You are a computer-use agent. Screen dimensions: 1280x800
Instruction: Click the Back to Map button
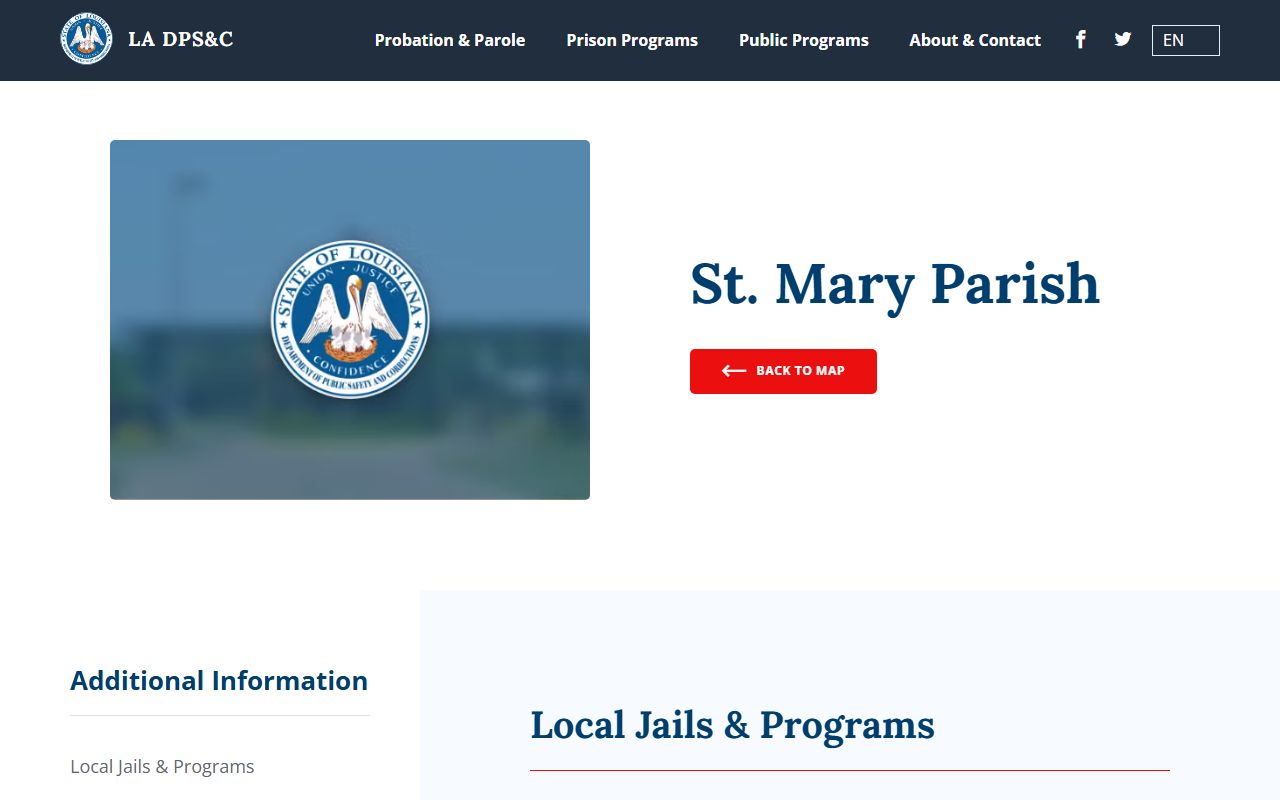coord(783,371)
